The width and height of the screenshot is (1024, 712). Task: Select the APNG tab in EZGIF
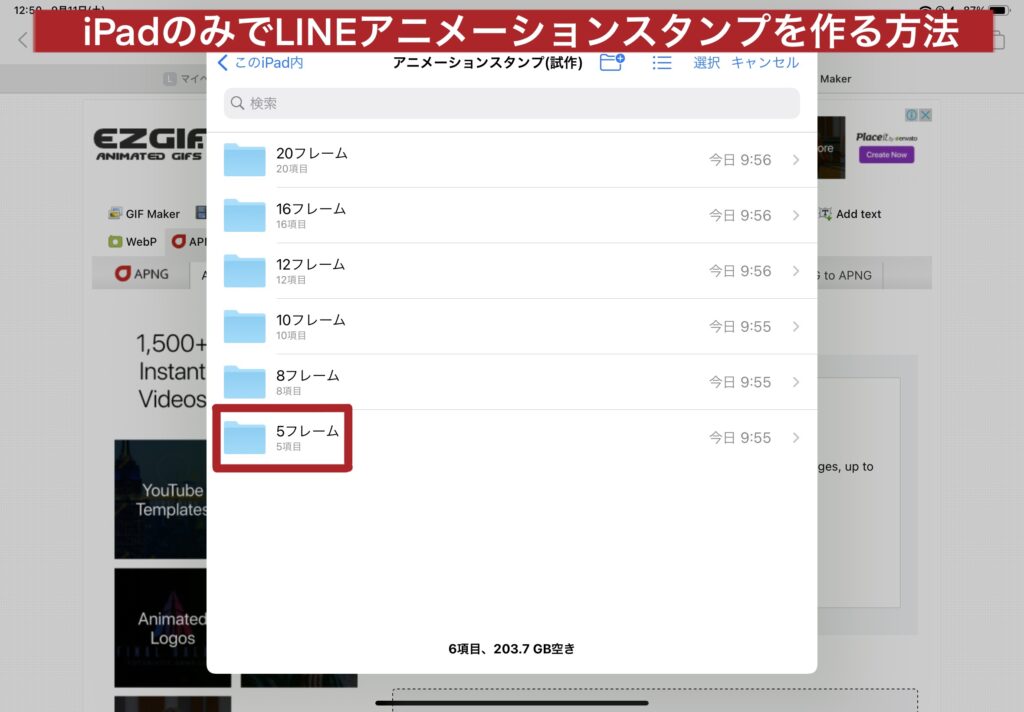pyautogui.click(x=142, y=274)
